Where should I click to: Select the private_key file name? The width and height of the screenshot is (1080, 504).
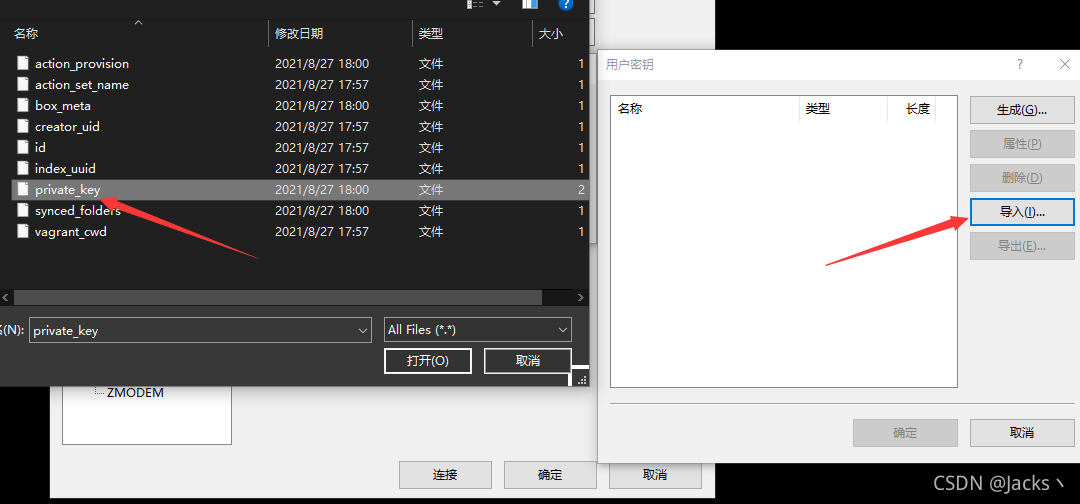coord(68,189)
